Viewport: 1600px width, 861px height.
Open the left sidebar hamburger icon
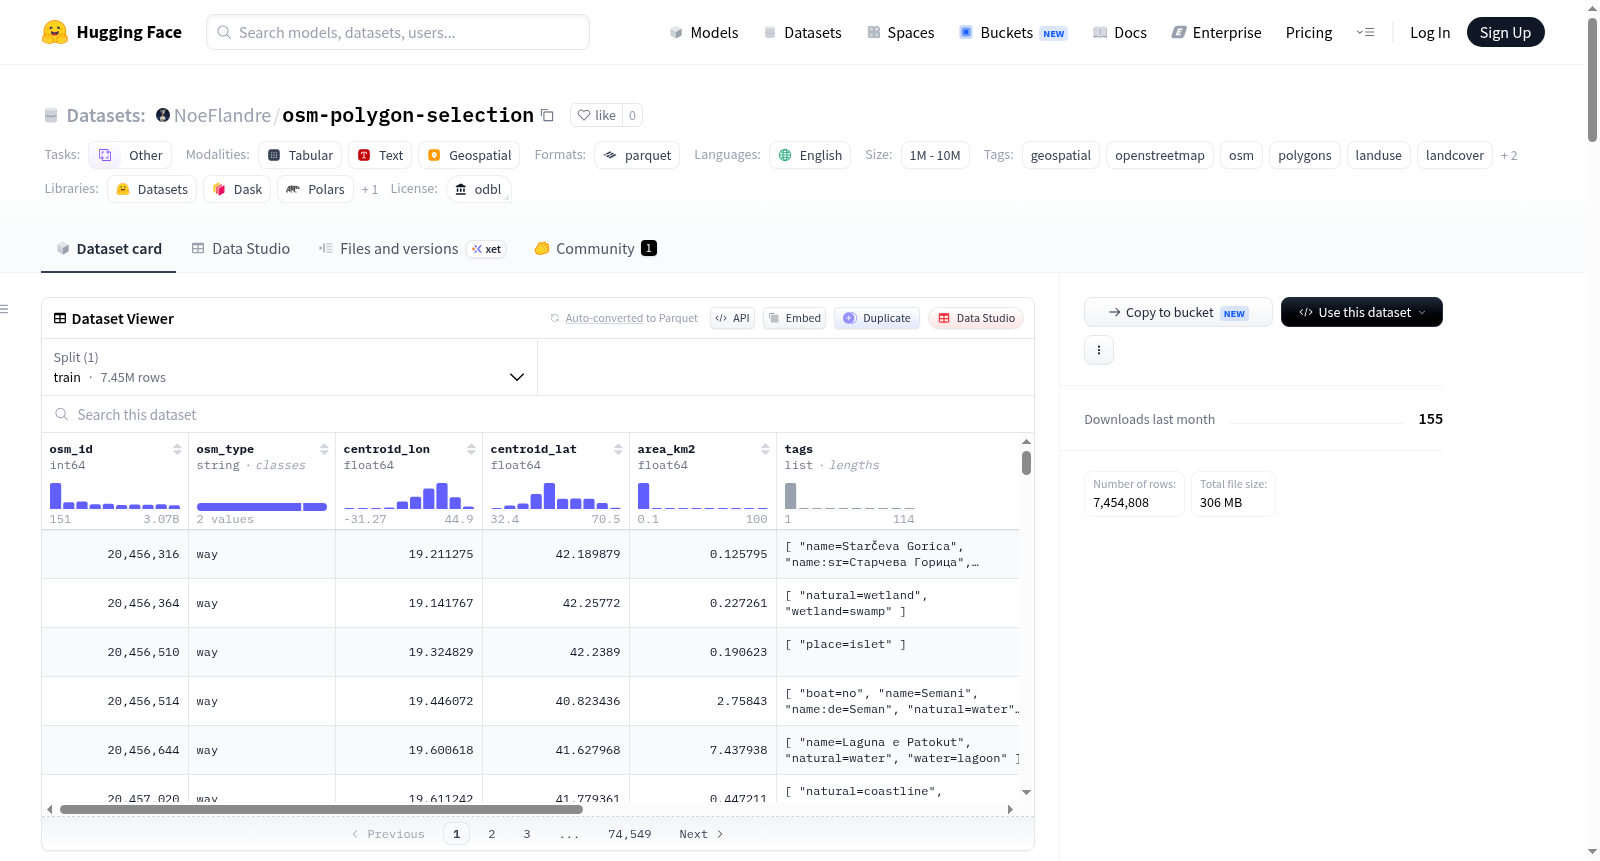point(4,309)
